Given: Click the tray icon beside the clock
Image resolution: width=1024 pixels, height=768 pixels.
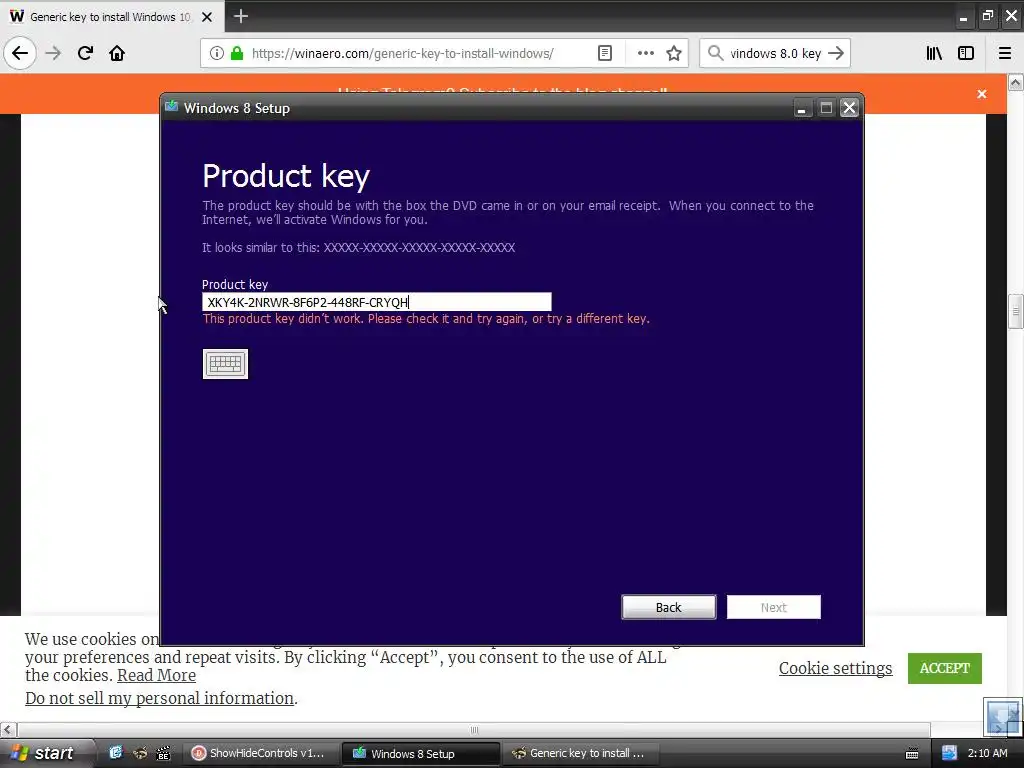Looking at the screenshot, I should point(949,753).
